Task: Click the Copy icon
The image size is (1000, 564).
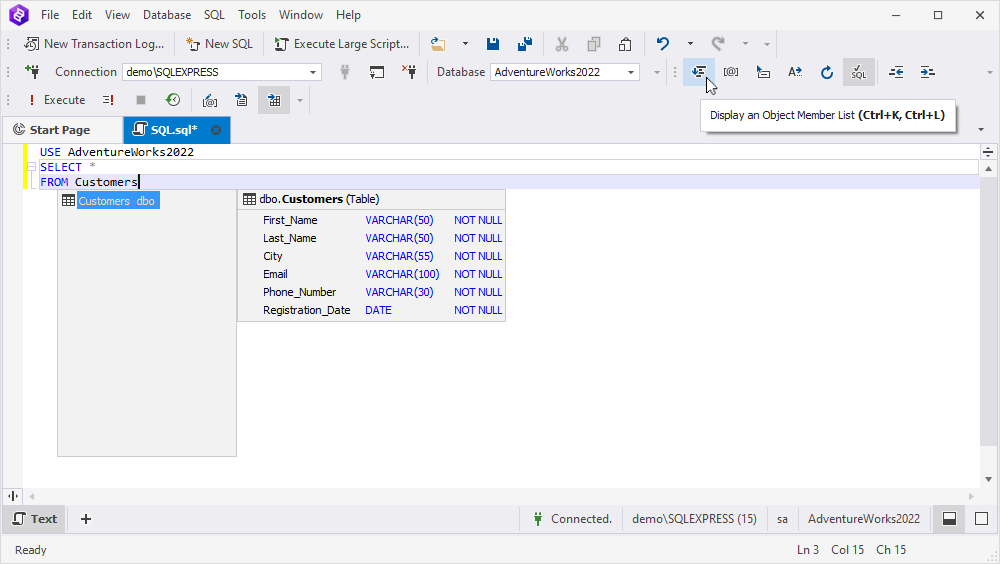Action: (x=594, y=44)
